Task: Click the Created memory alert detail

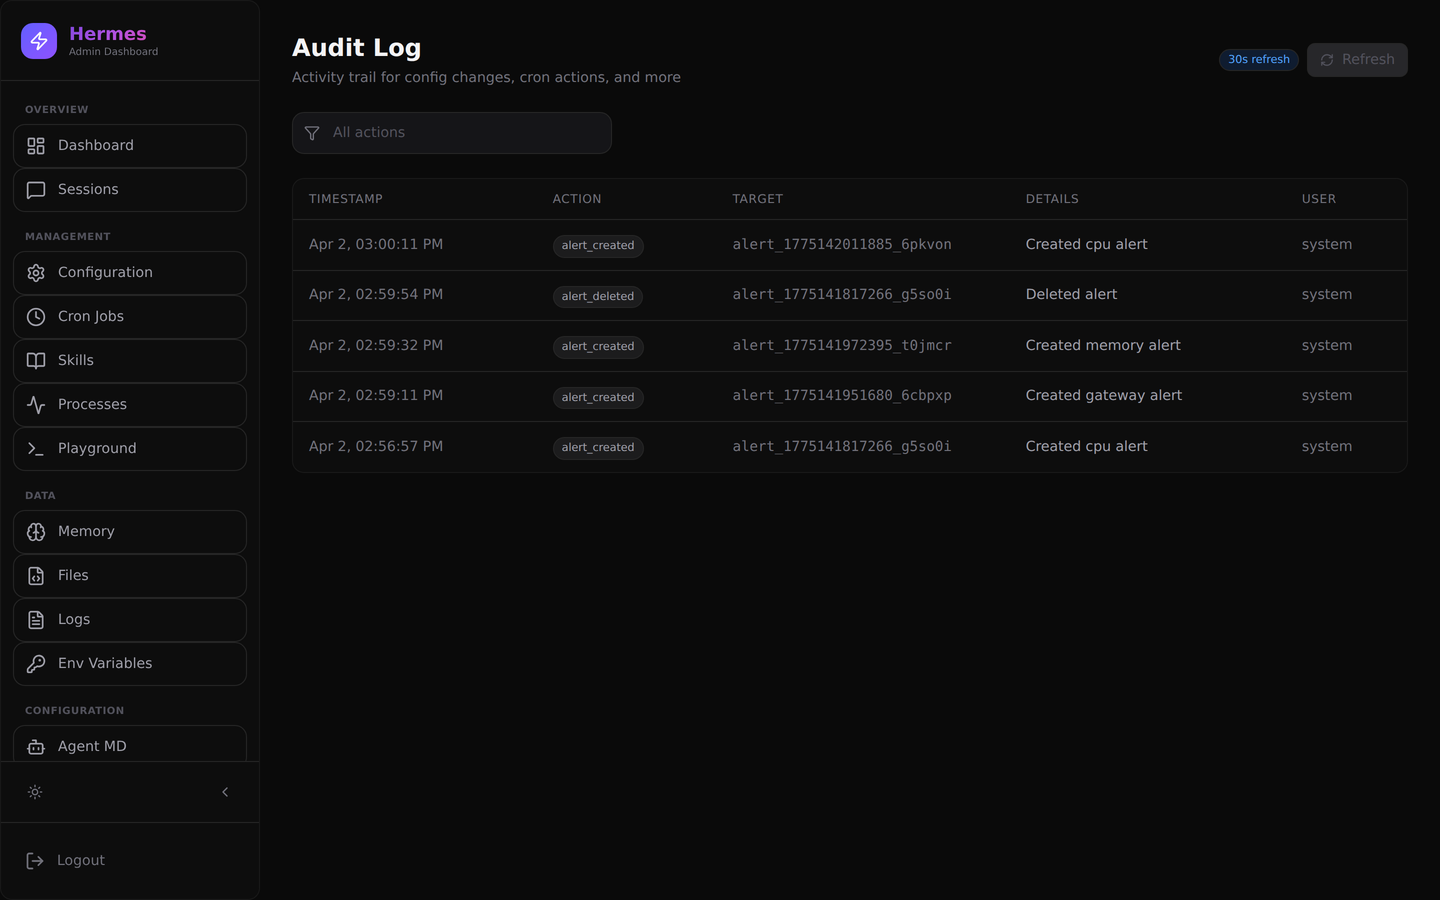Action: click(x=1103, y=346)
